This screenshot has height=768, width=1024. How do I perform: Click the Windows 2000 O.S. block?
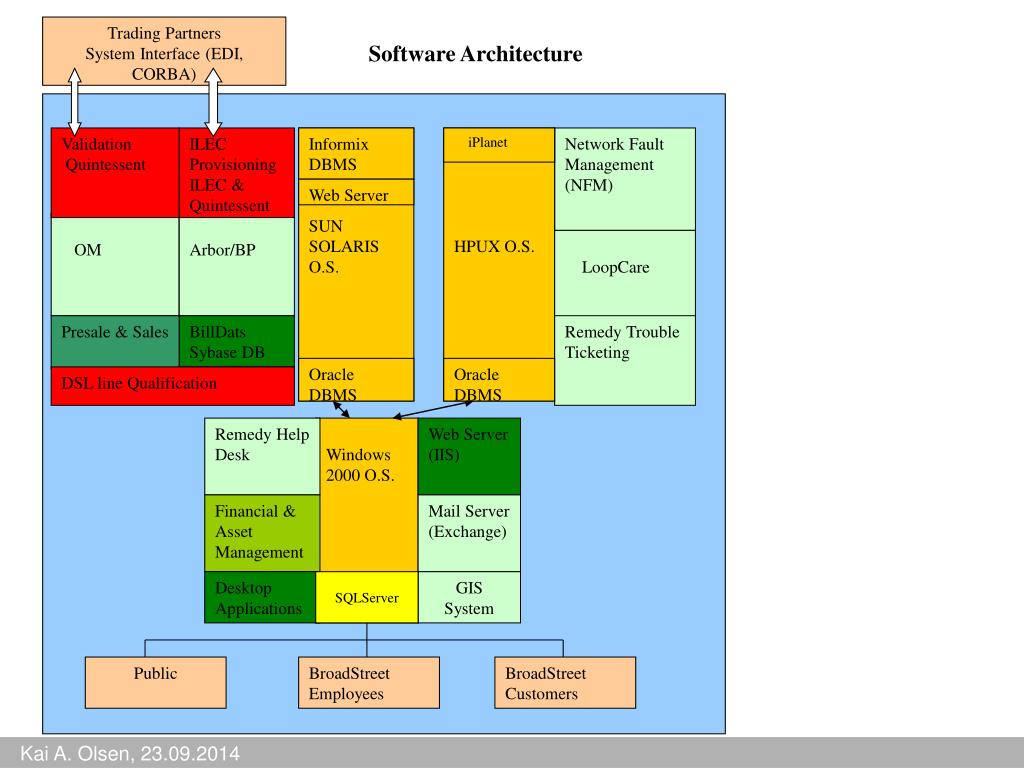(x=369, y=495)
